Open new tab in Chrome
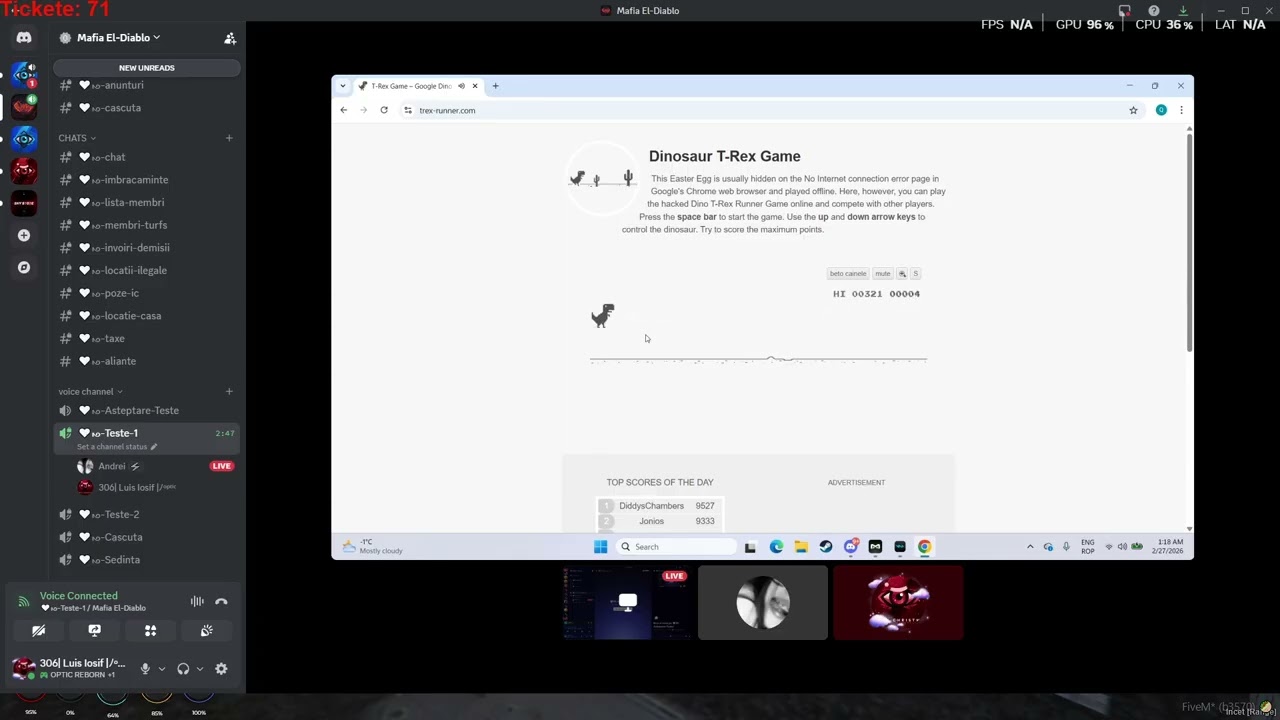 (x=495, y=86)
